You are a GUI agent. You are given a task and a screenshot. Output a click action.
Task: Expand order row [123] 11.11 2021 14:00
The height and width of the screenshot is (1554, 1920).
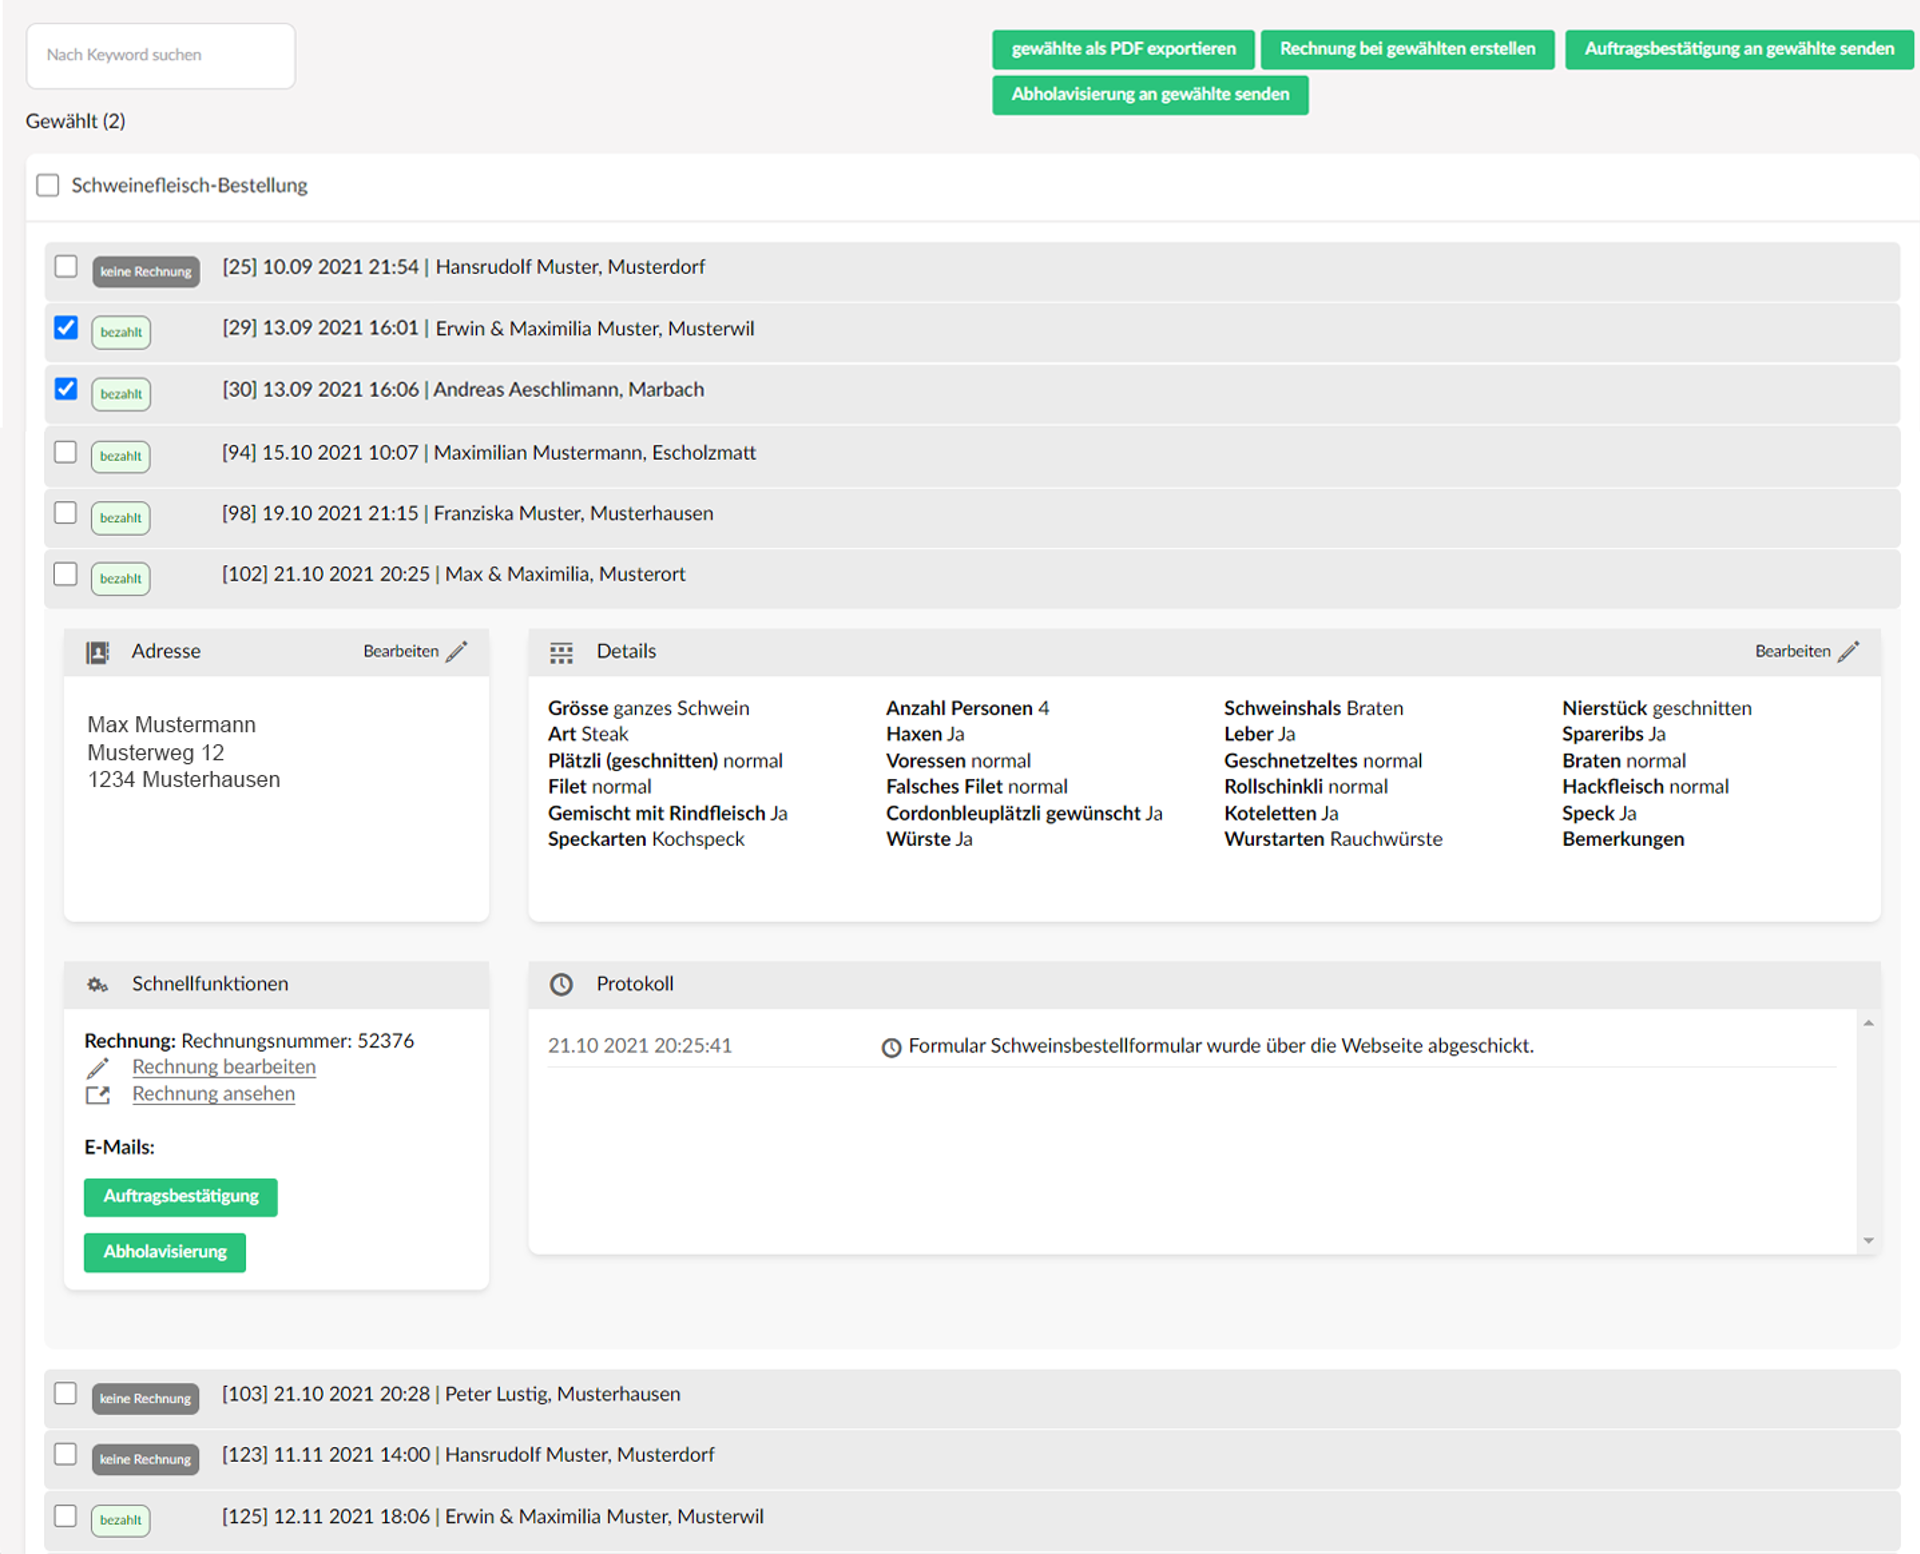click(x=972, y=1460)
